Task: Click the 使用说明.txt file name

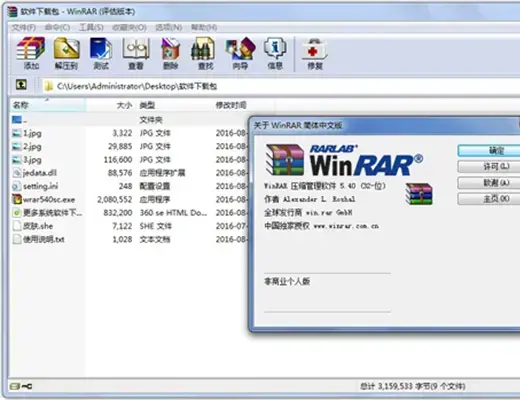Action: [x=44, y=239]
